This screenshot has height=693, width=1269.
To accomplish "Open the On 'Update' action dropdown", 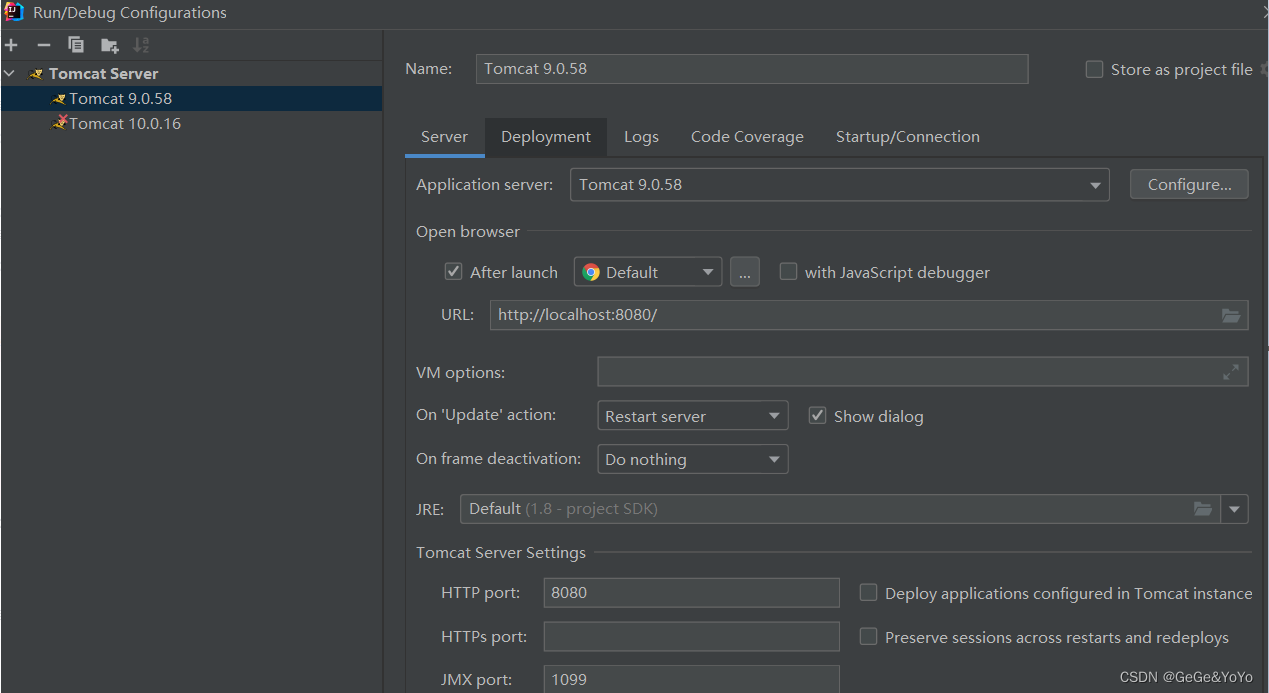I will pyautogui.click(x=692, y=416).
